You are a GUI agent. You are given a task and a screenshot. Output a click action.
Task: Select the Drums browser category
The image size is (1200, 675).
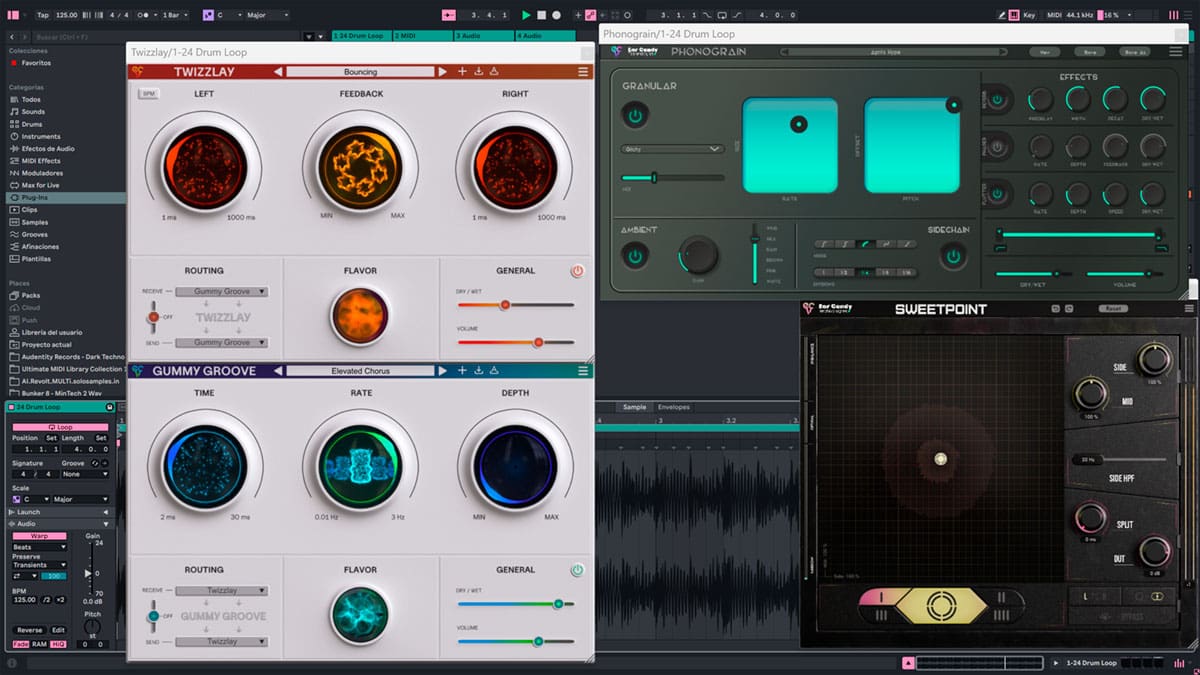tap(32, 124)
